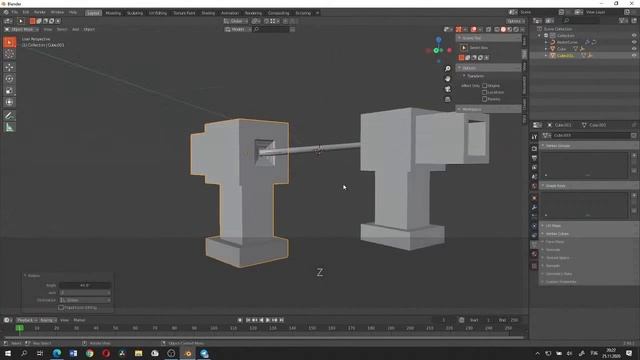Select the Move tool
The height and width of the screenshot is (360, 640).
point(9,67)
